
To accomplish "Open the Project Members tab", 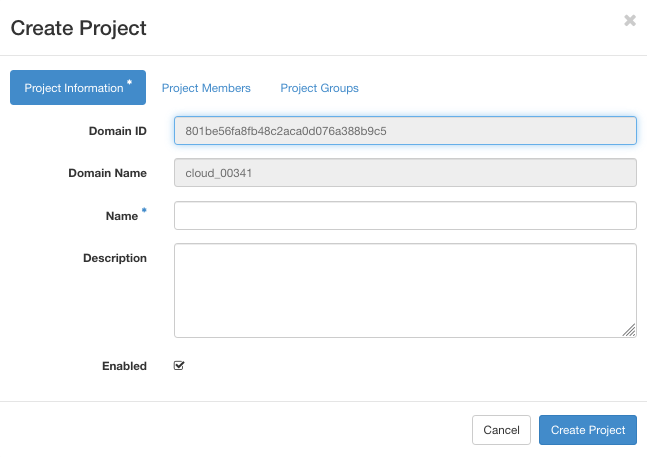I will click(206, 88).
